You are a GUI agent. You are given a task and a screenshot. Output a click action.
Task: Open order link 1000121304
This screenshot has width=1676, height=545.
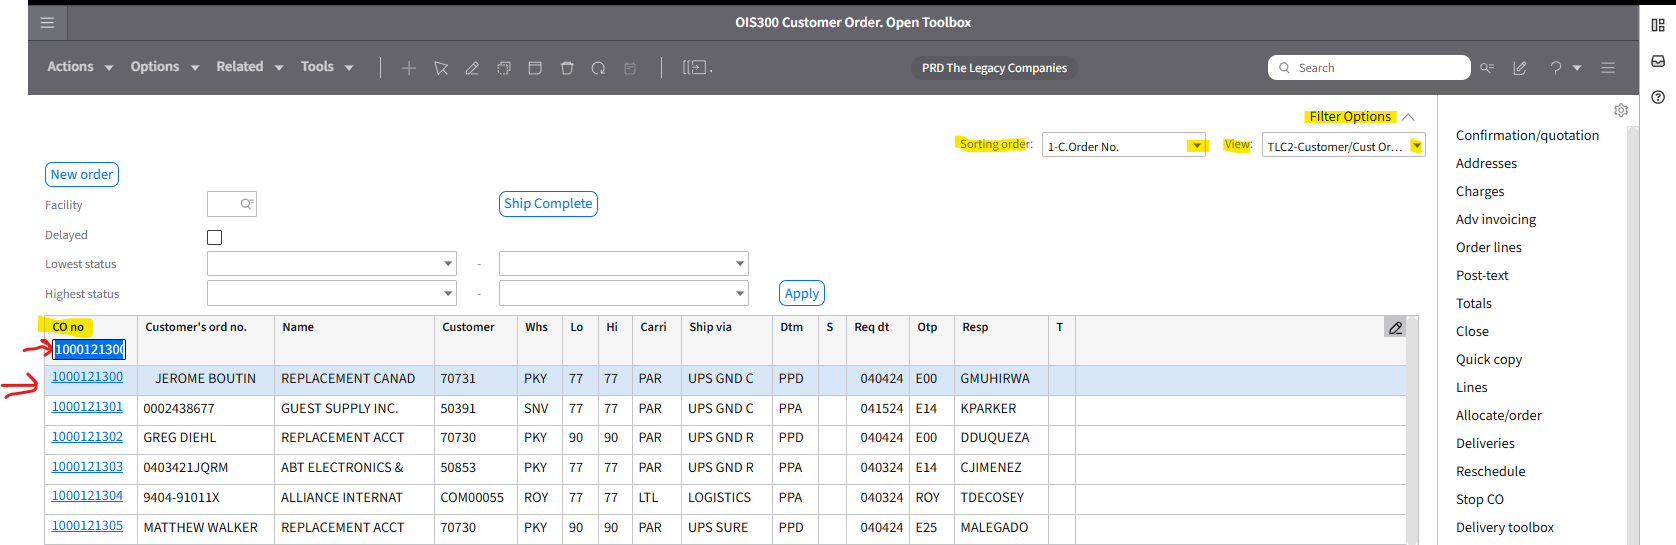pos(87,496)
